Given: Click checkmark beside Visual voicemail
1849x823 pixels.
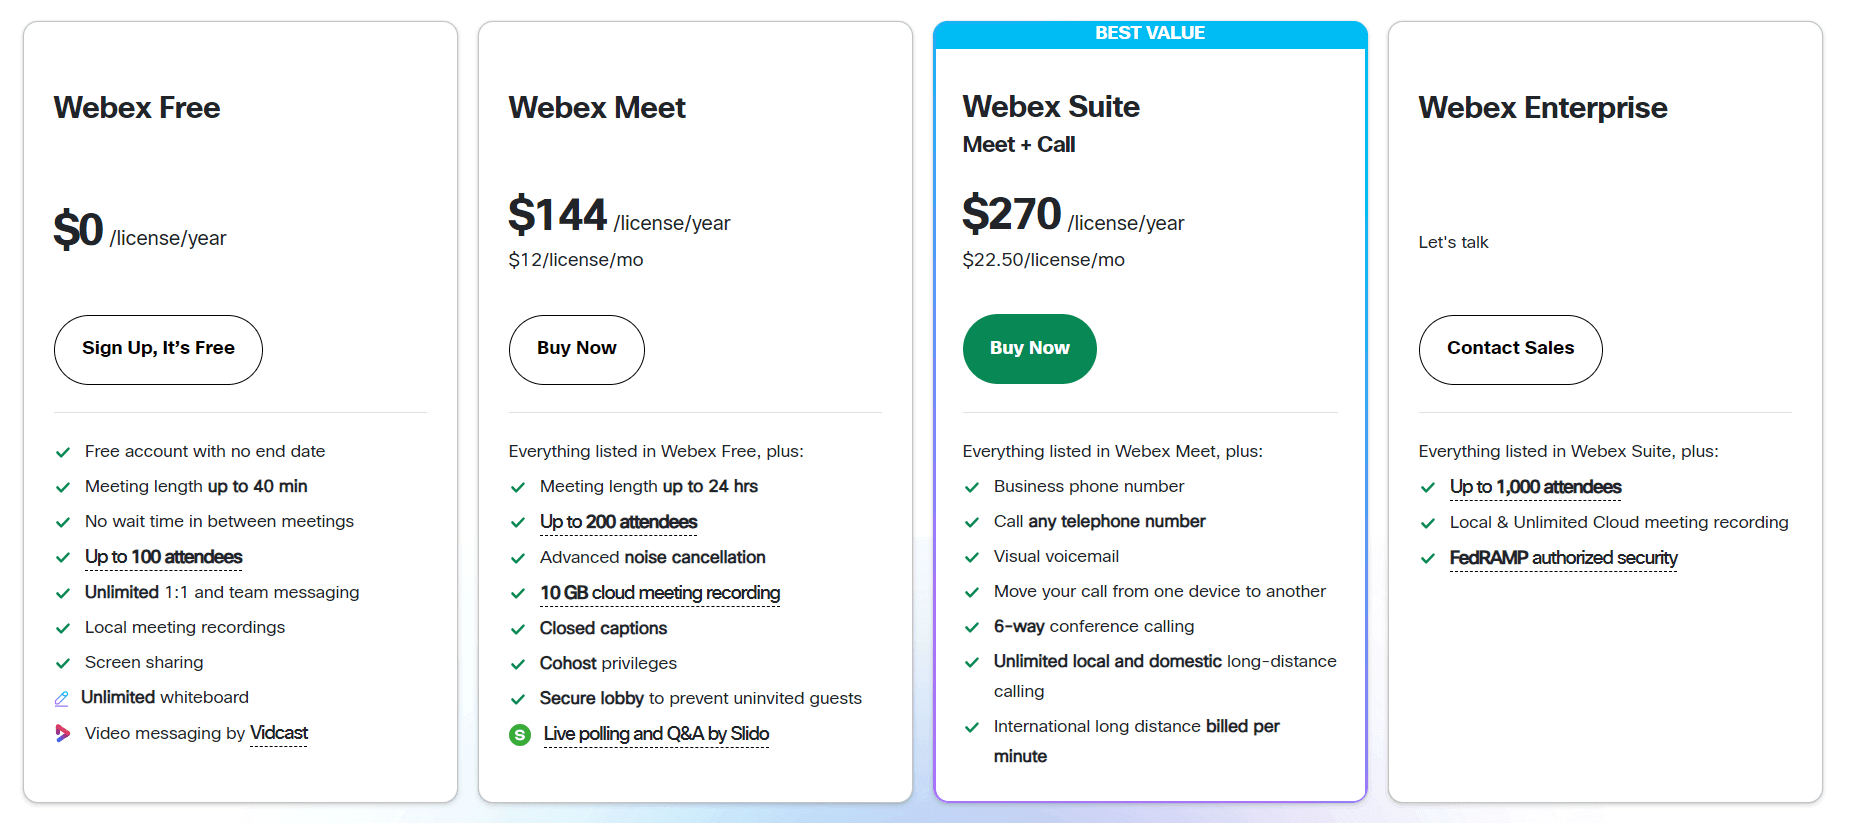Looking at the screenshot, I should pyautogui.click(x=971, y=557).
